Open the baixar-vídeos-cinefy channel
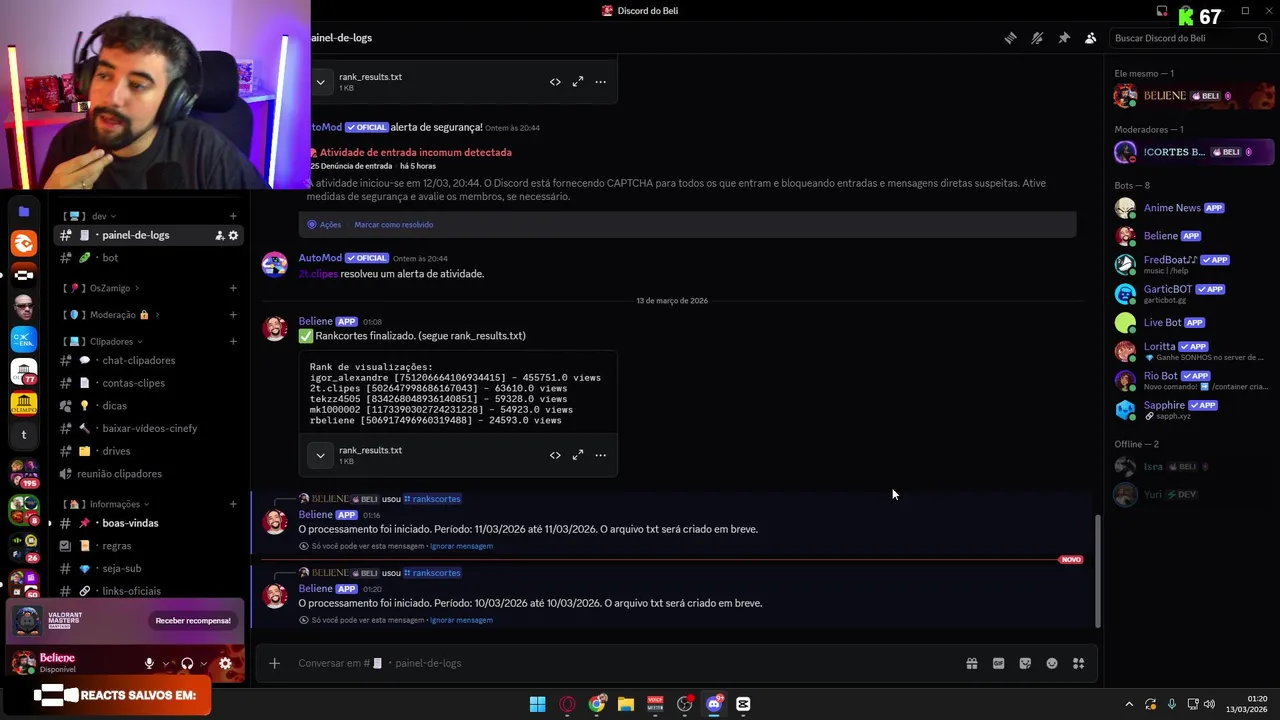 click(148, 428)
